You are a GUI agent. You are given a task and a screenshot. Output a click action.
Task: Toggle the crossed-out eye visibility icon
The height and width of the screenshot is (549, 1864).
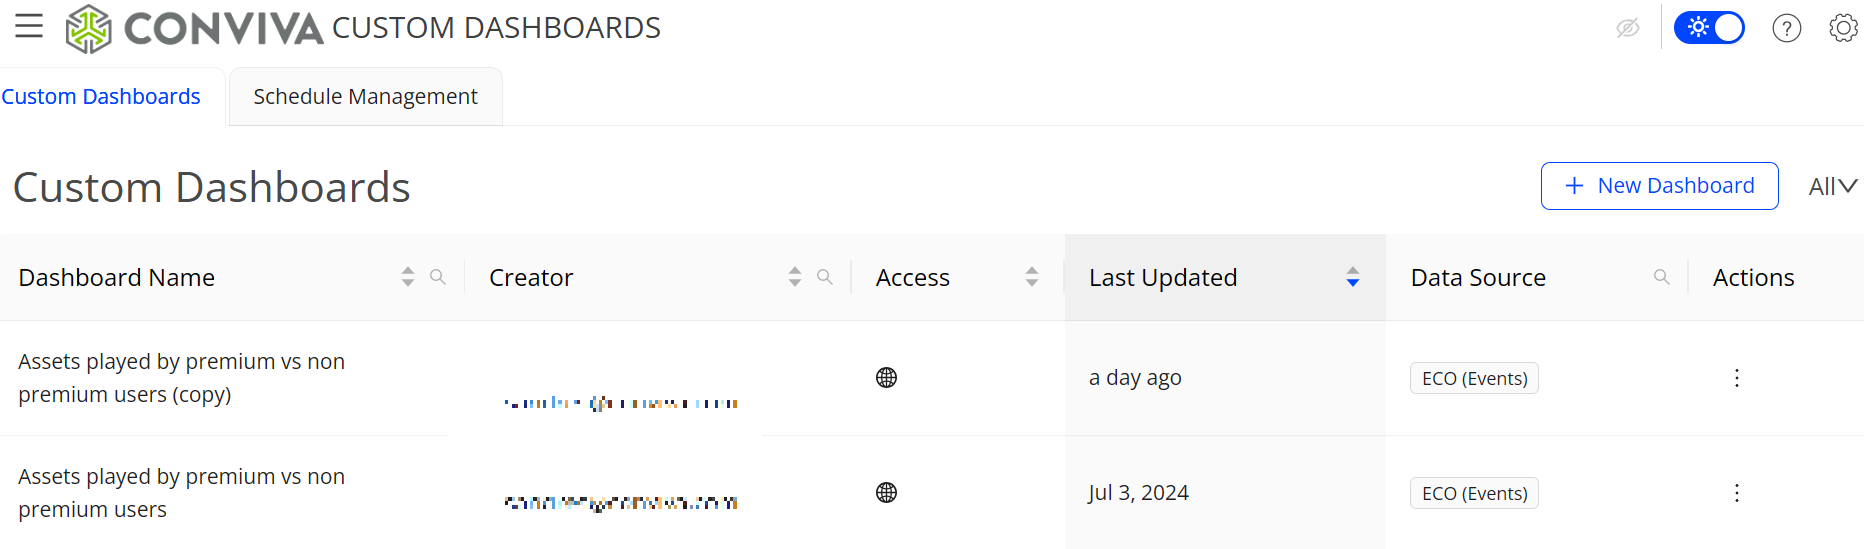click(x=1628, y=28)
